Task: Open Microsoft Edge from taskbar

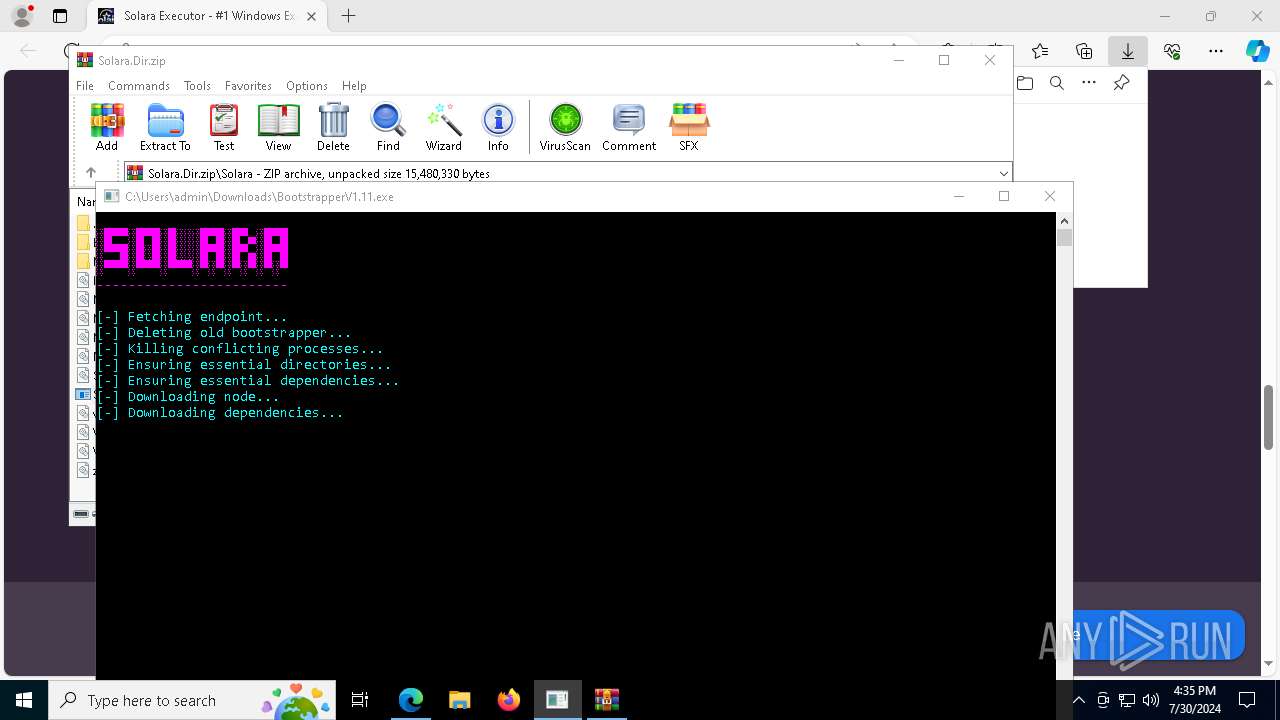Action: tap(411, 700)
